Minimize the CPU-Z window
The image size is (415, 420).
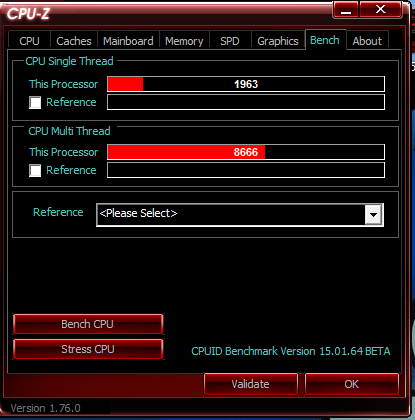(346, 10)
